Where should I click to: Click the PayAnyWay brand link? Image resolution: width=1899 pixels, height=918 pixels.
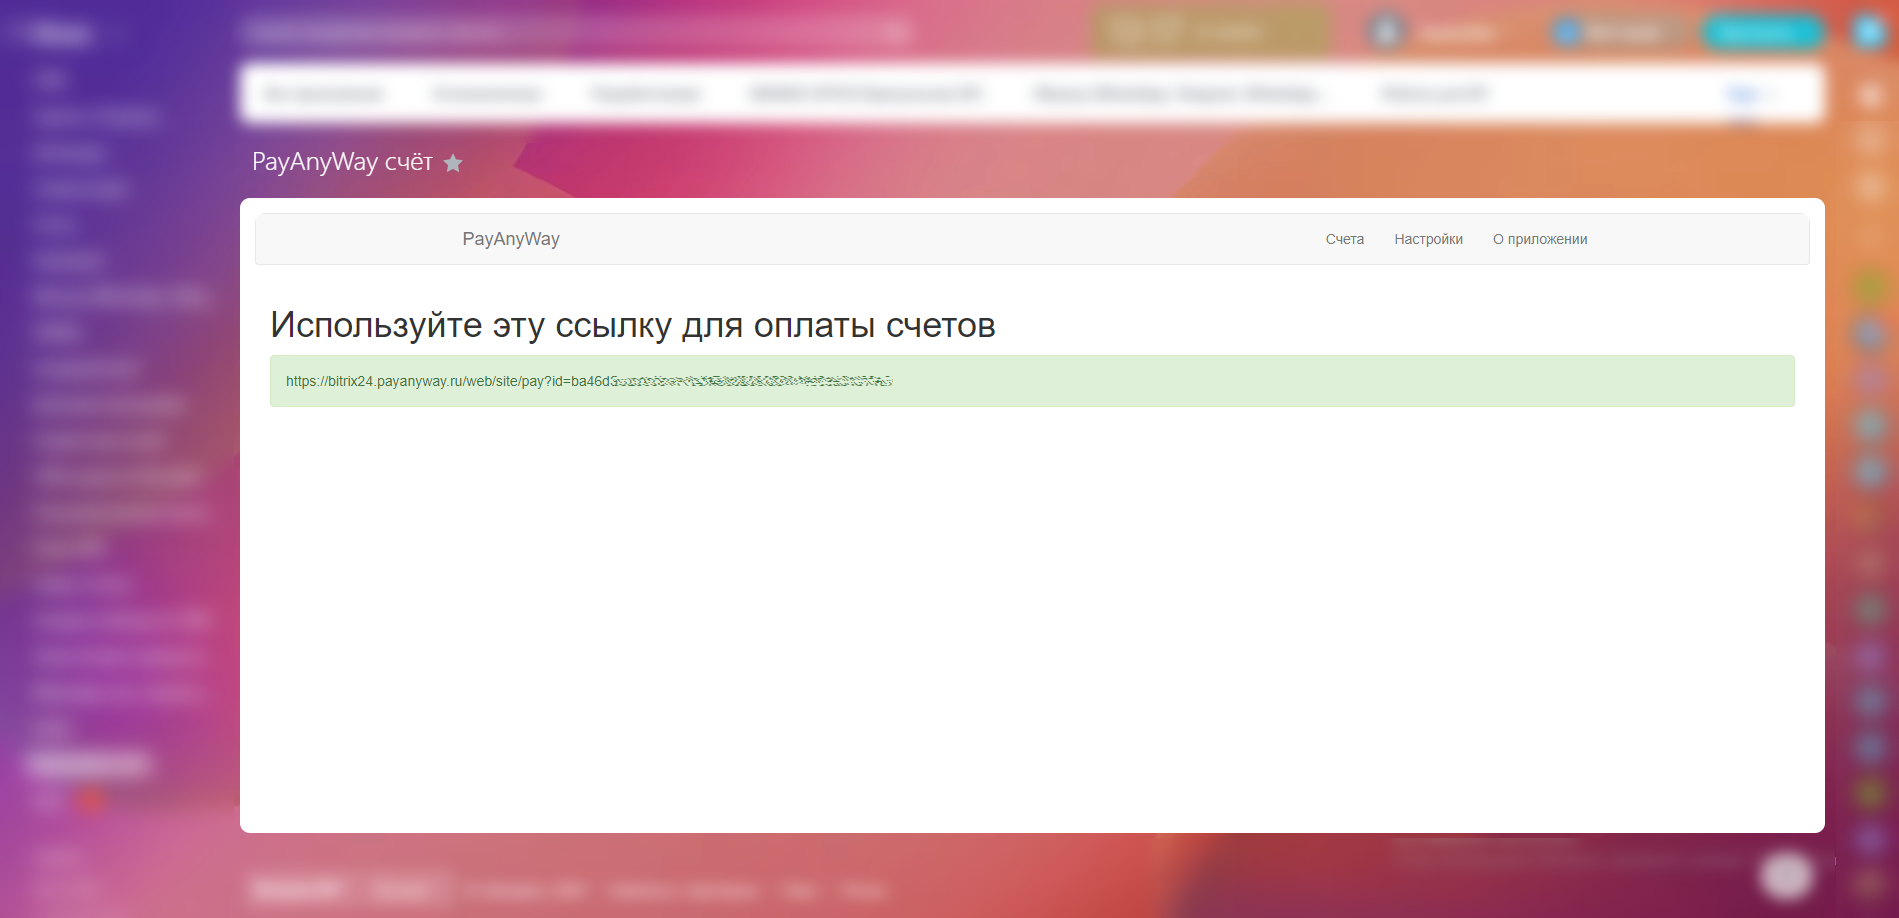(511, 239)
